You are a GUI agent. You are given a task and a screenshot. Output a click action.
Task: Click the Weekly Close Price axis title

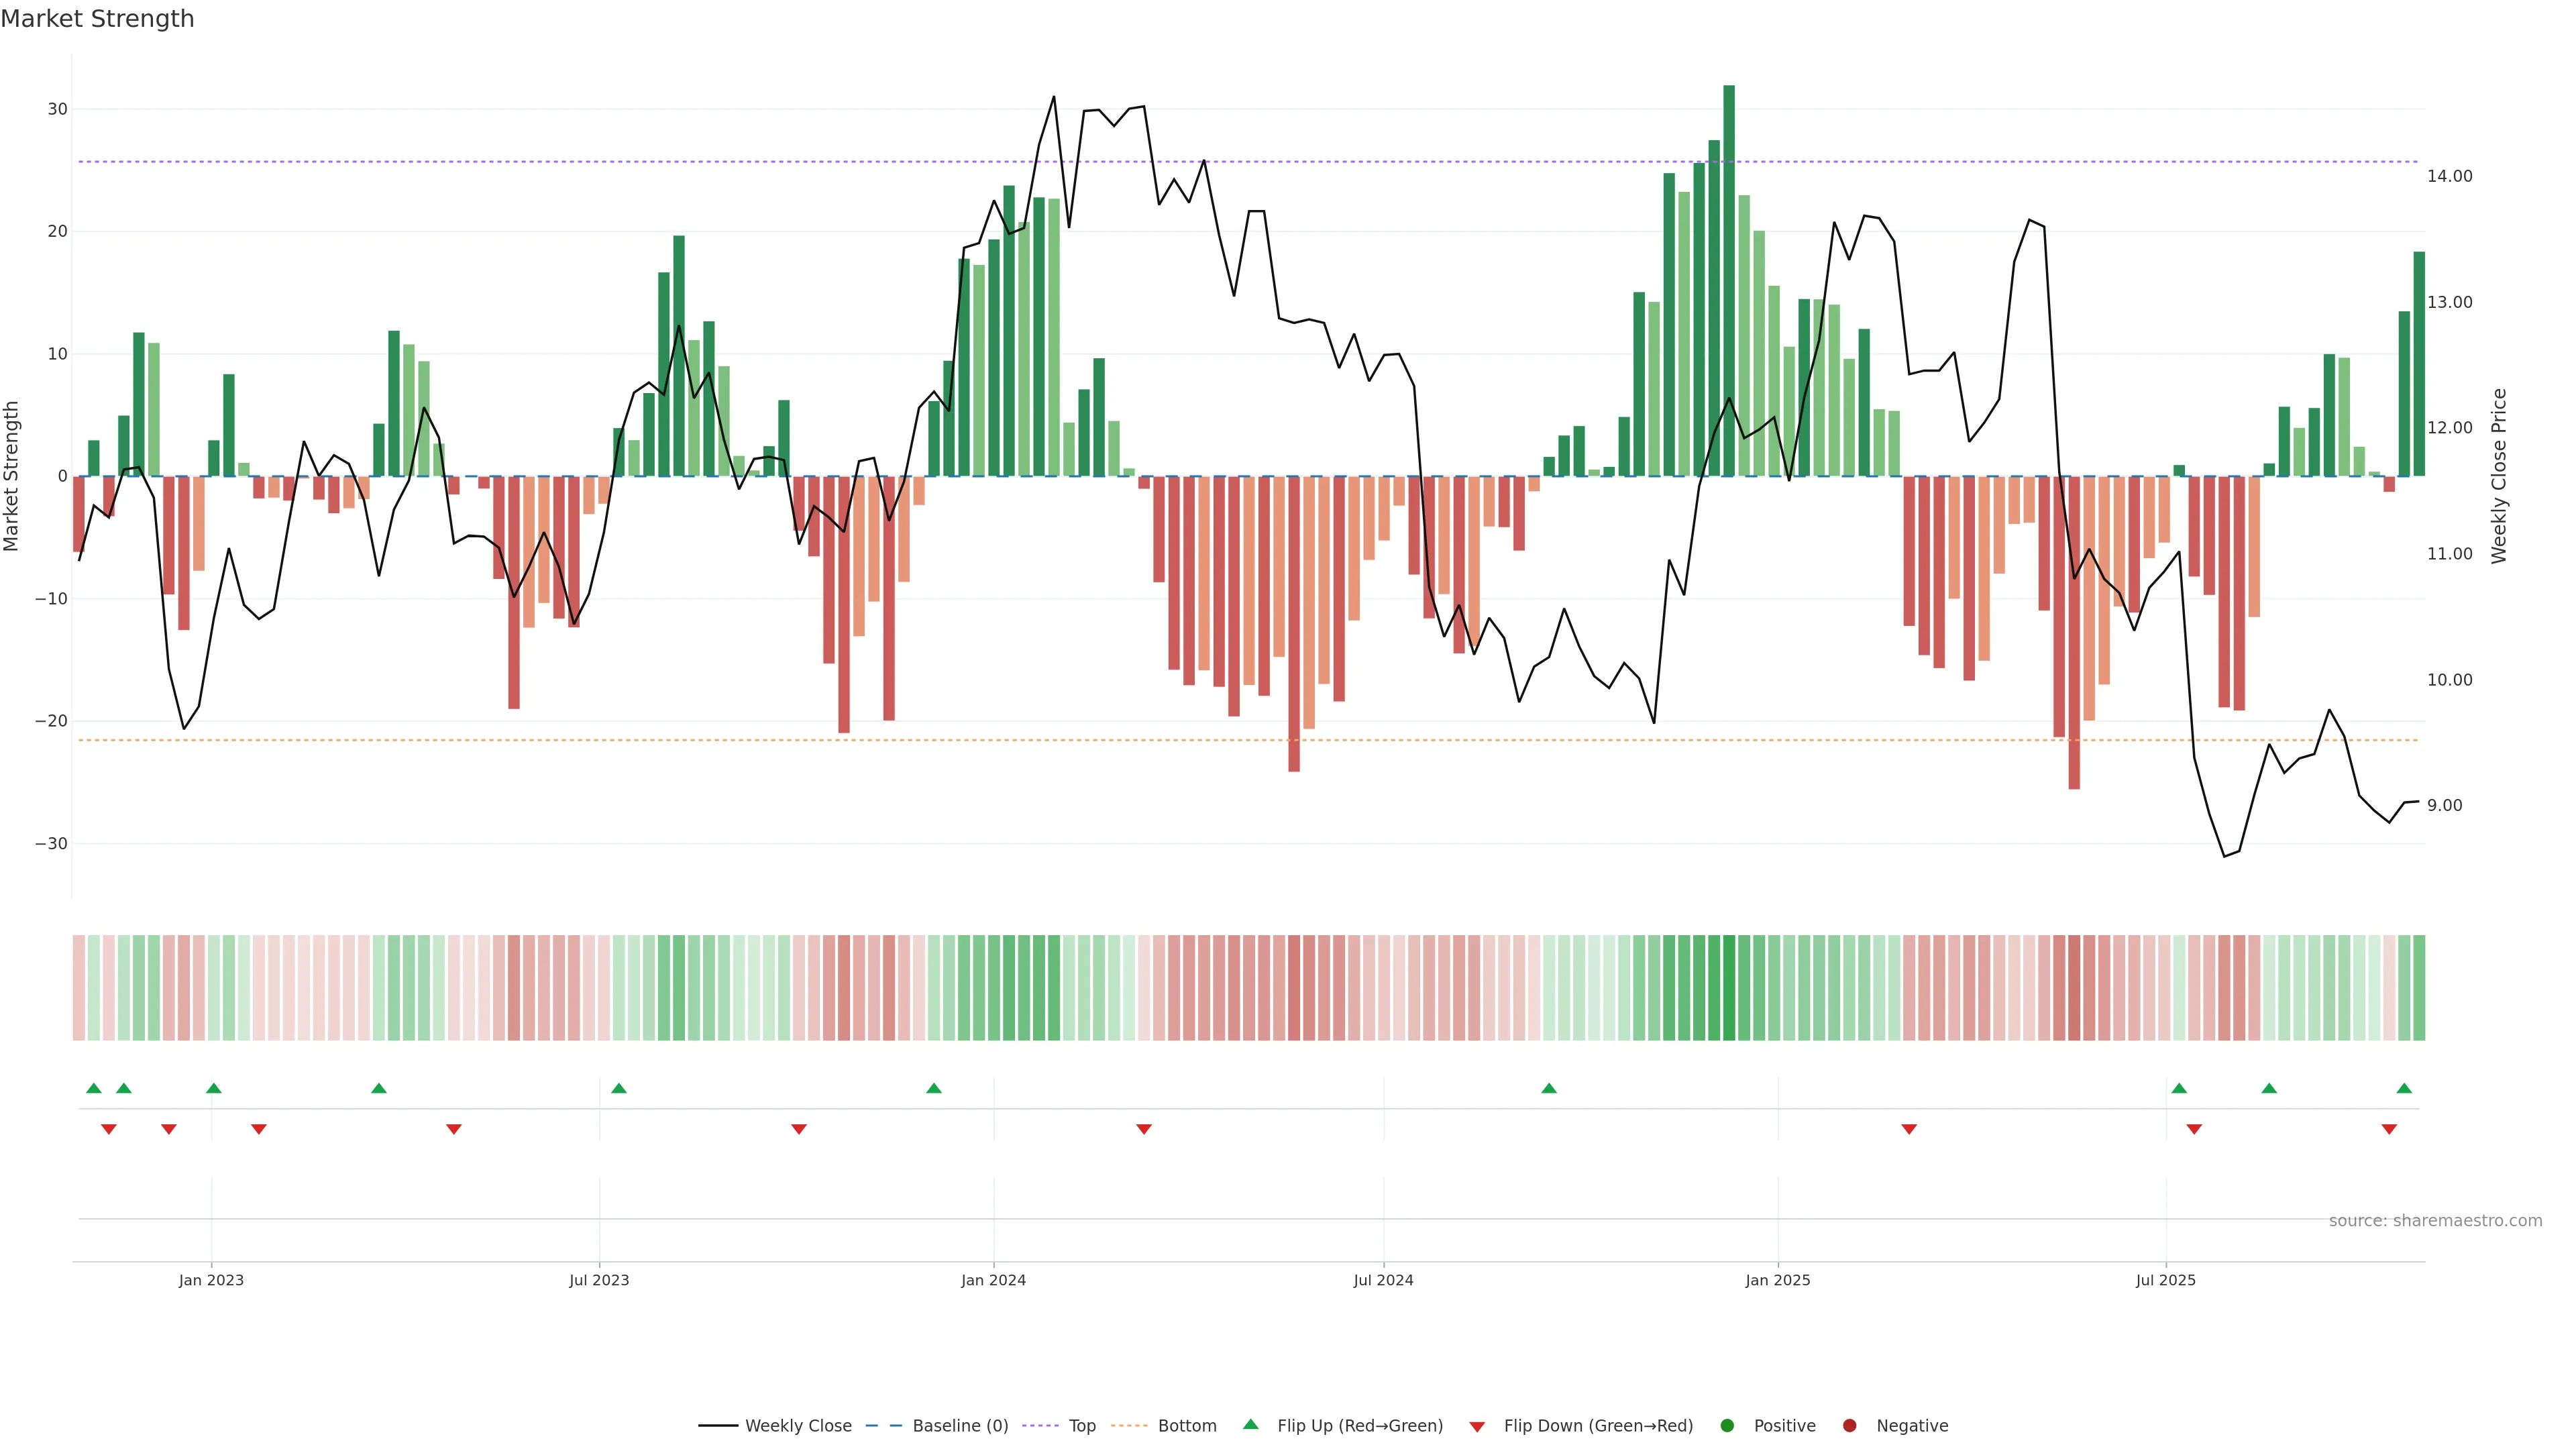point(2499,476)
